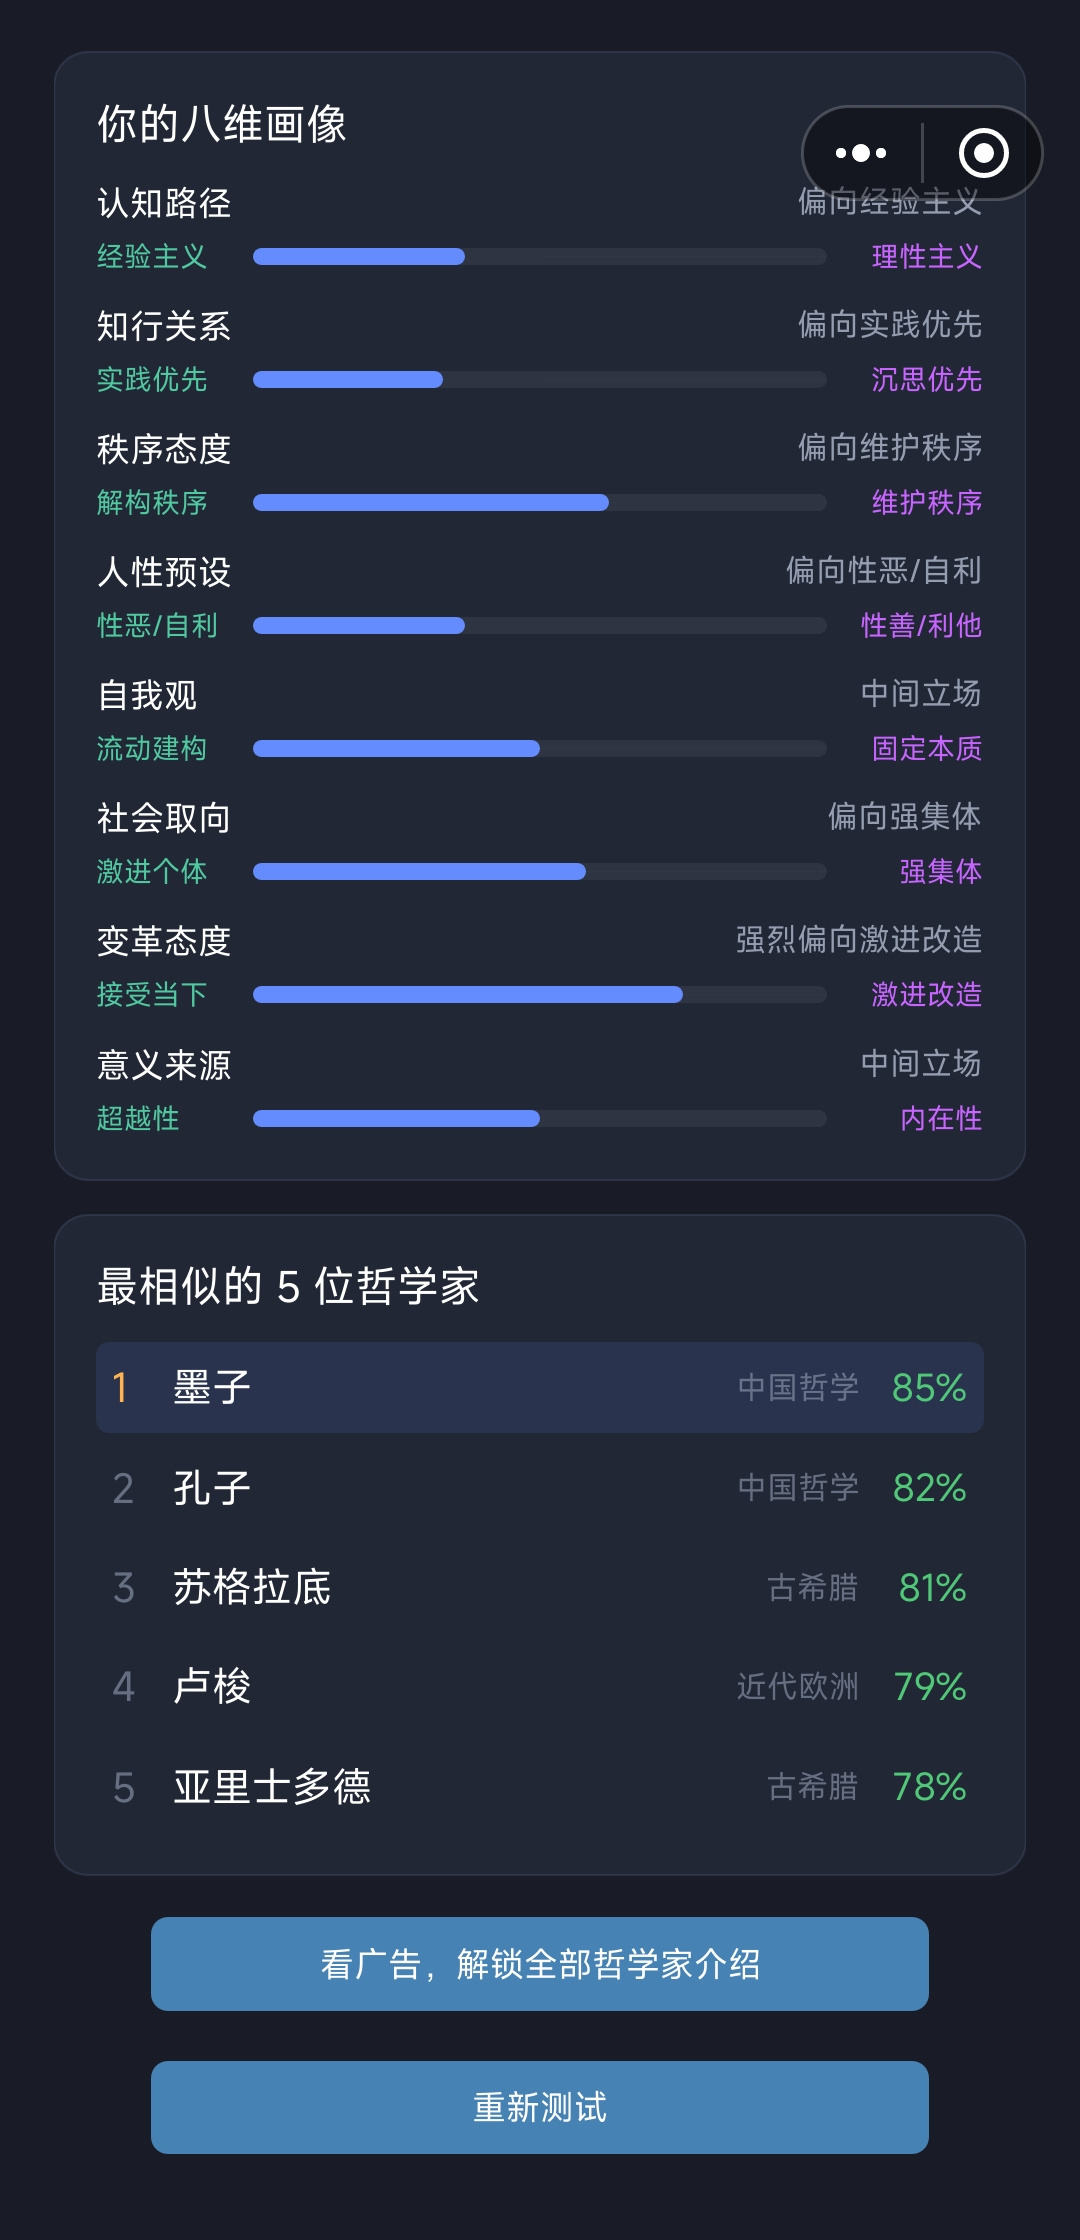The width and height of the screenshot is (1080, 2240).
Task: Select the 孔子 philosopher row
Action: 540,1487
